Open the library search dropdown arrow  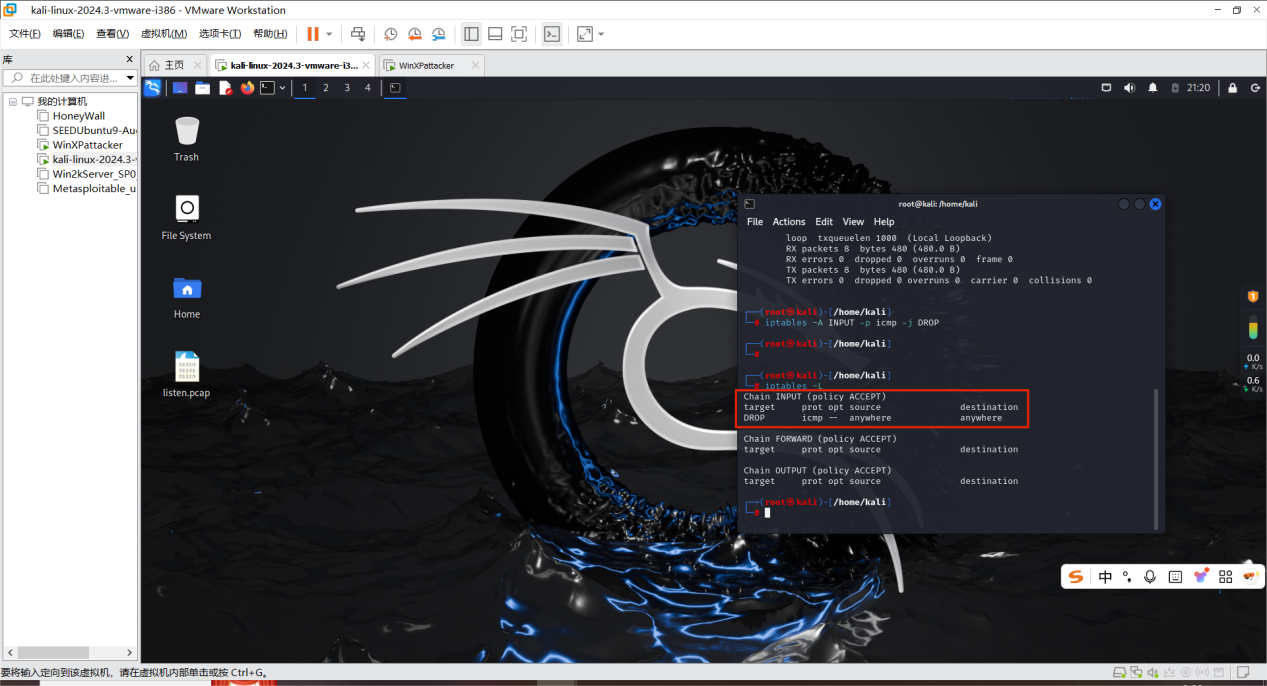[130, 78]
